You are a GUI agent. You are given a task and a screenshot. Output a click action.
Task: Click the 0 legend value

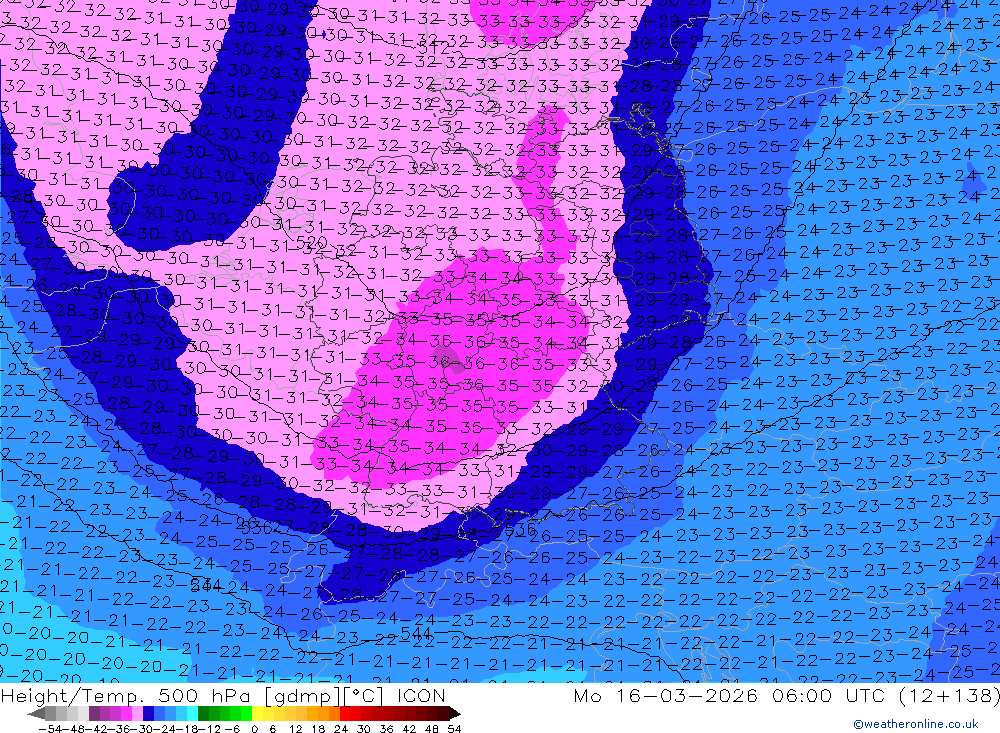(254, 729)
